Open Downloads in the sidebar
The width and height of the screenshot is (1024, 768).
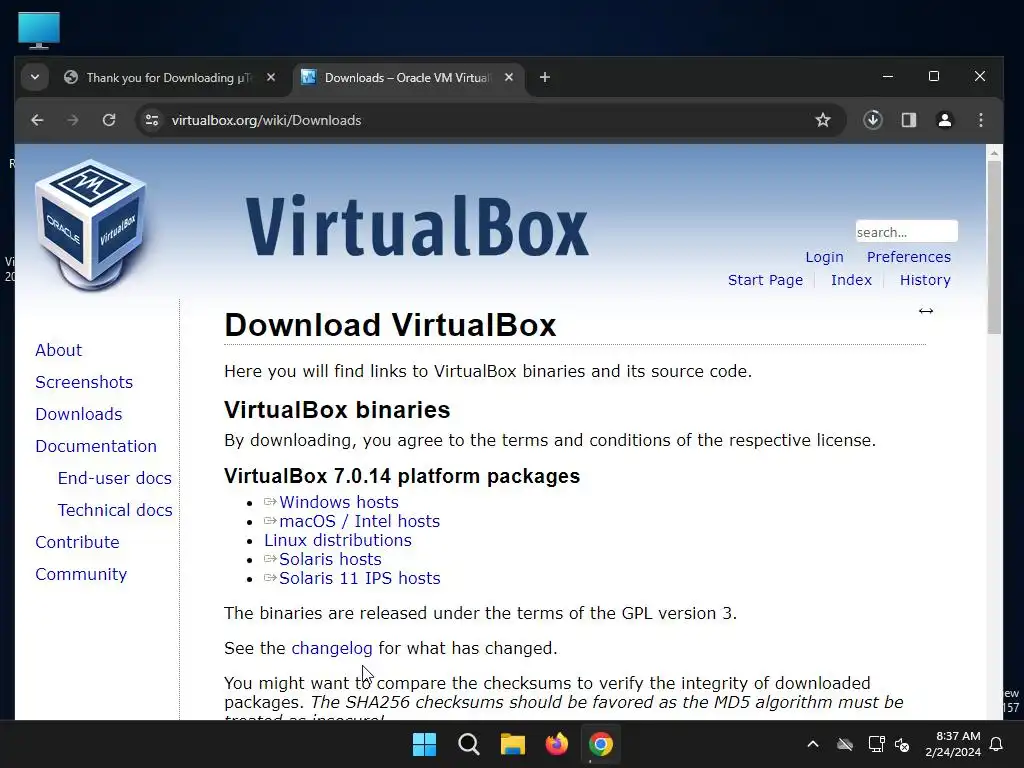(79, 414)
